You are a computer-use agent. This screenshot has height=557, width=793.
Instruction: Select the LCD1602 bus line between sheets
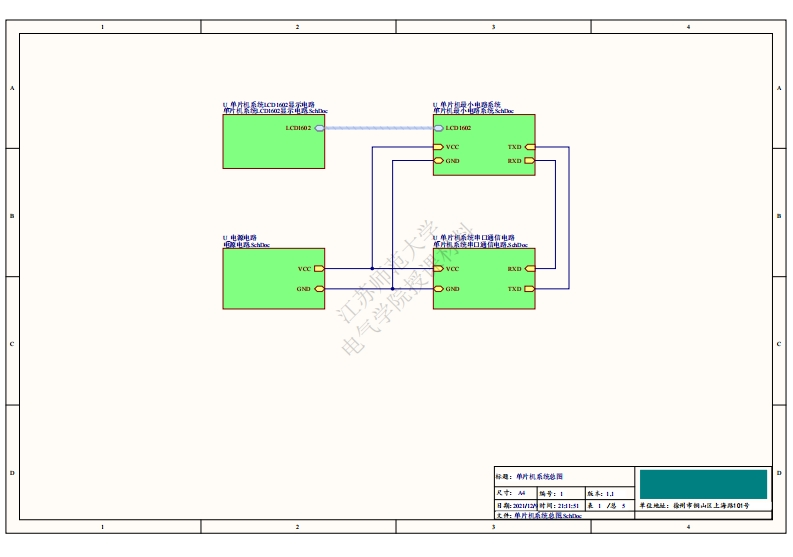coord(378,128)
